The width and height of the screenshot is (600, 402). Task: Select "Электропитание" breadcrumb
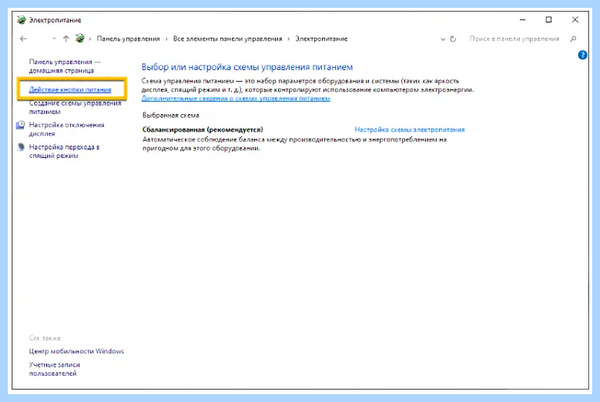click(x=321, y=39)
